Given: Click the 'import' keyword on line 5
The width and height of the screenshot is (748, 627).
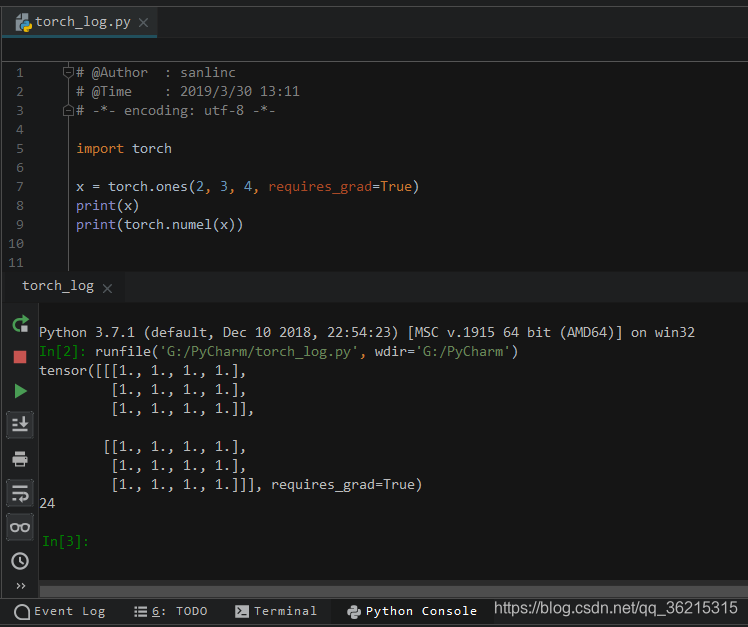Looking at the screenshot, I should coord(100,148).
